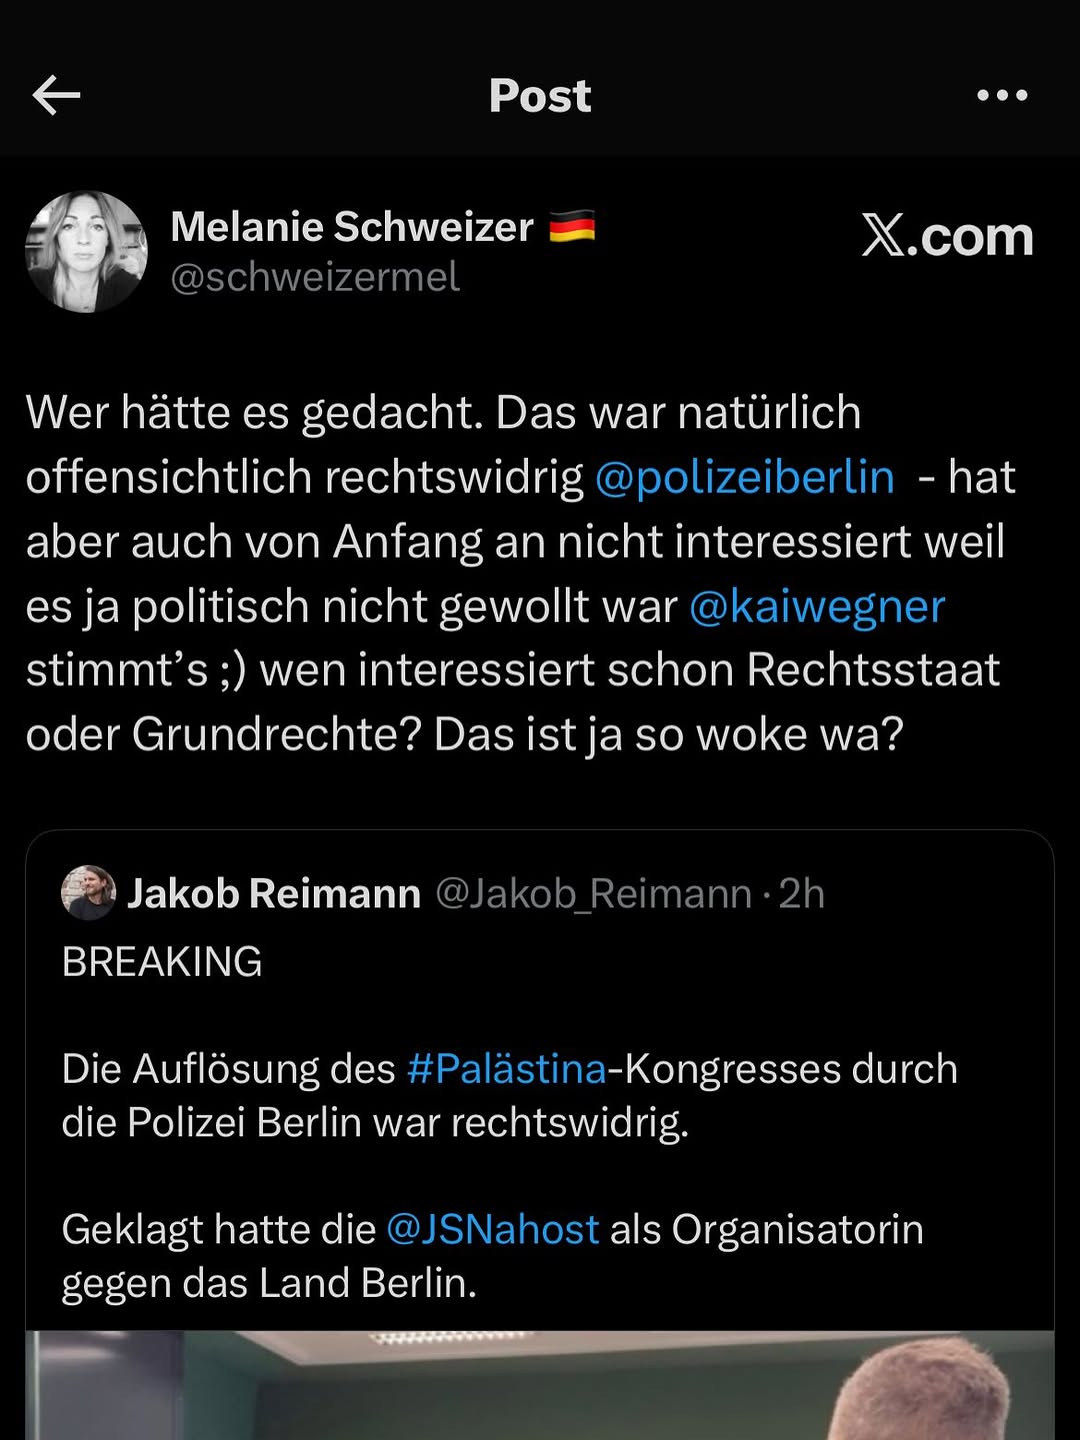1080x1440 pixels.
Task: Open the three-dot more options menu
Action: pos(1002,96)
